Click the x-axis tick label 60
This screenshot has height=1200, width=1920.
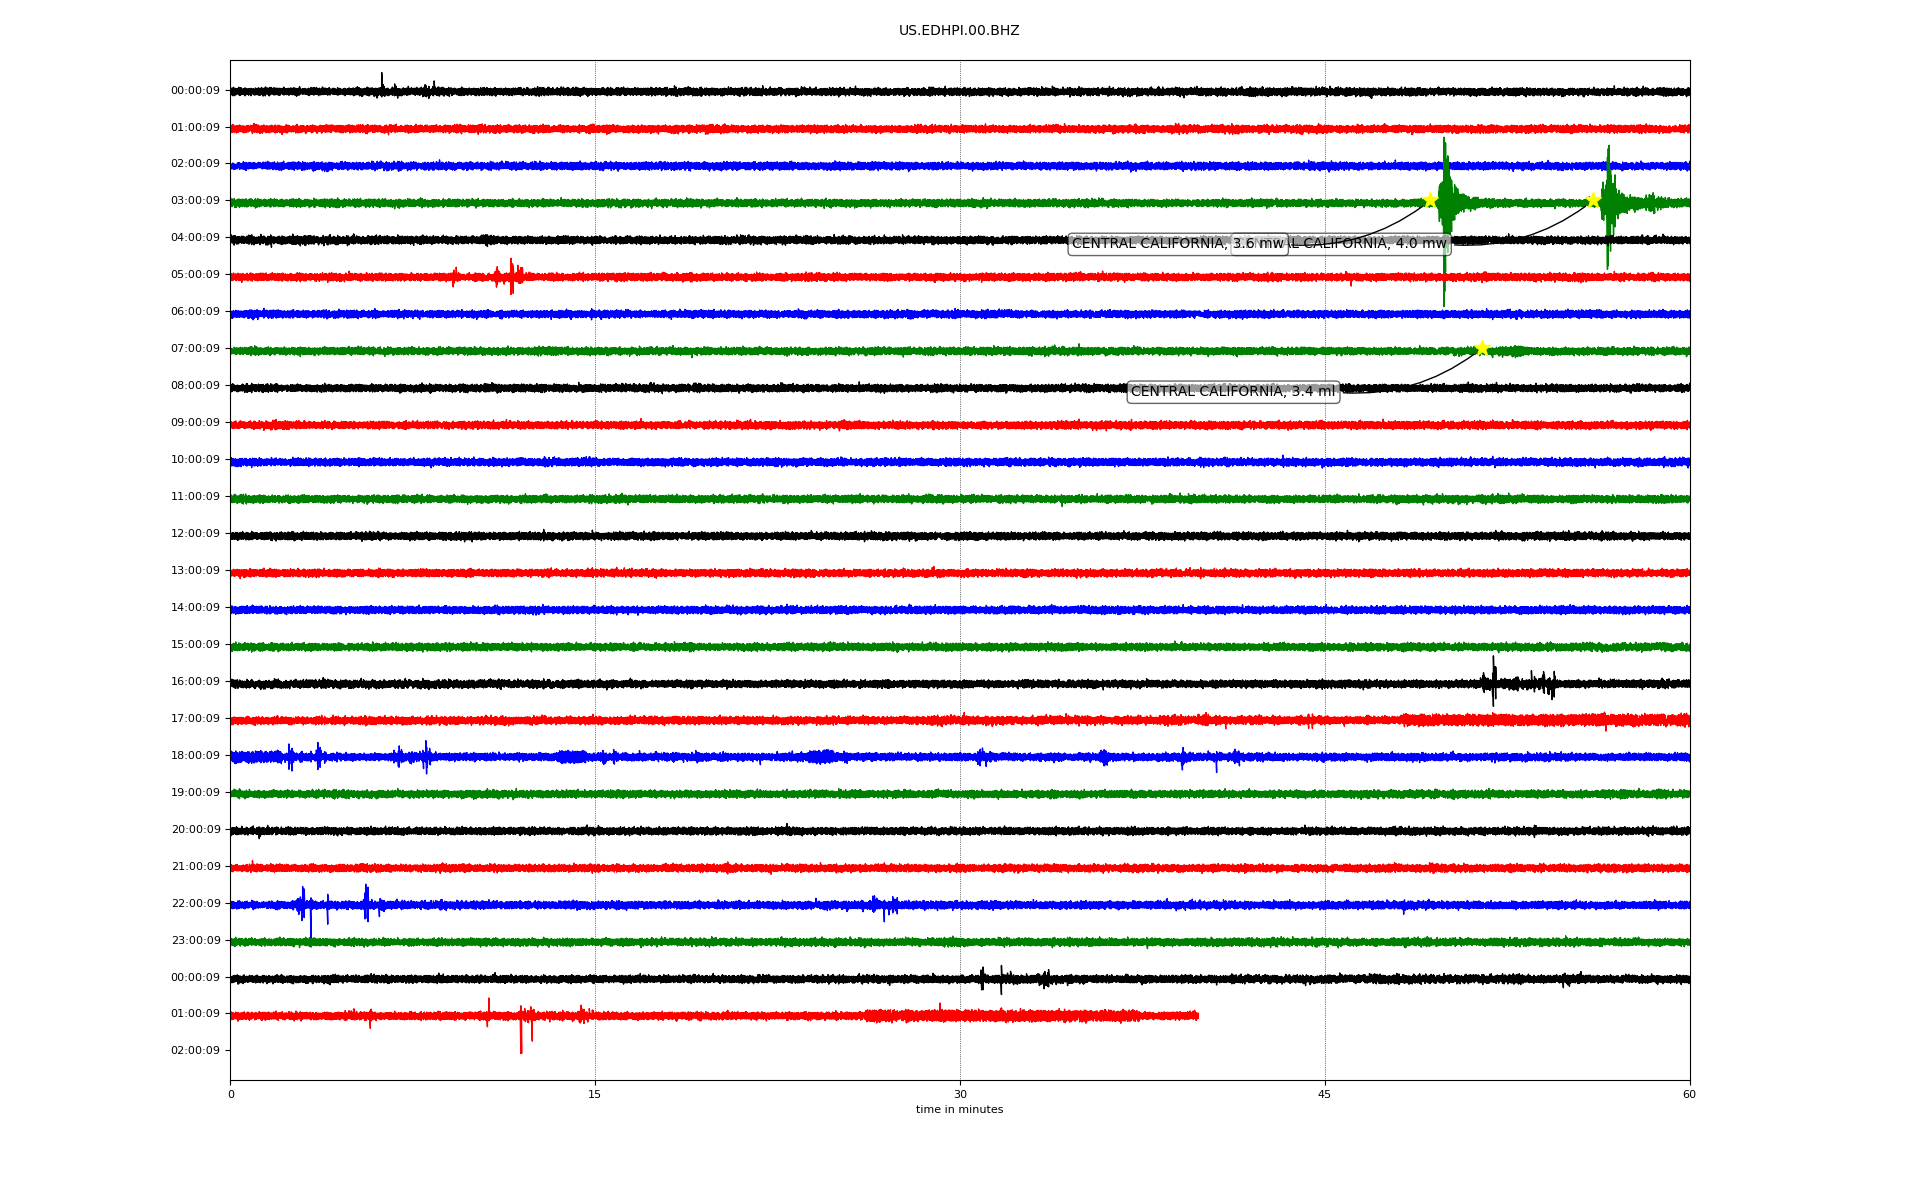coord(1689,1095)
